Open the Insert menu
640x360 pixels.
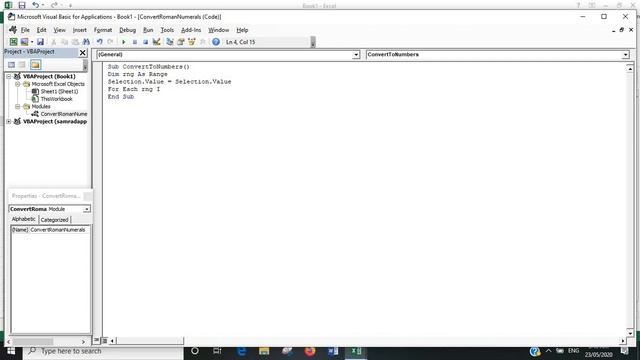[x=80, y=30]
